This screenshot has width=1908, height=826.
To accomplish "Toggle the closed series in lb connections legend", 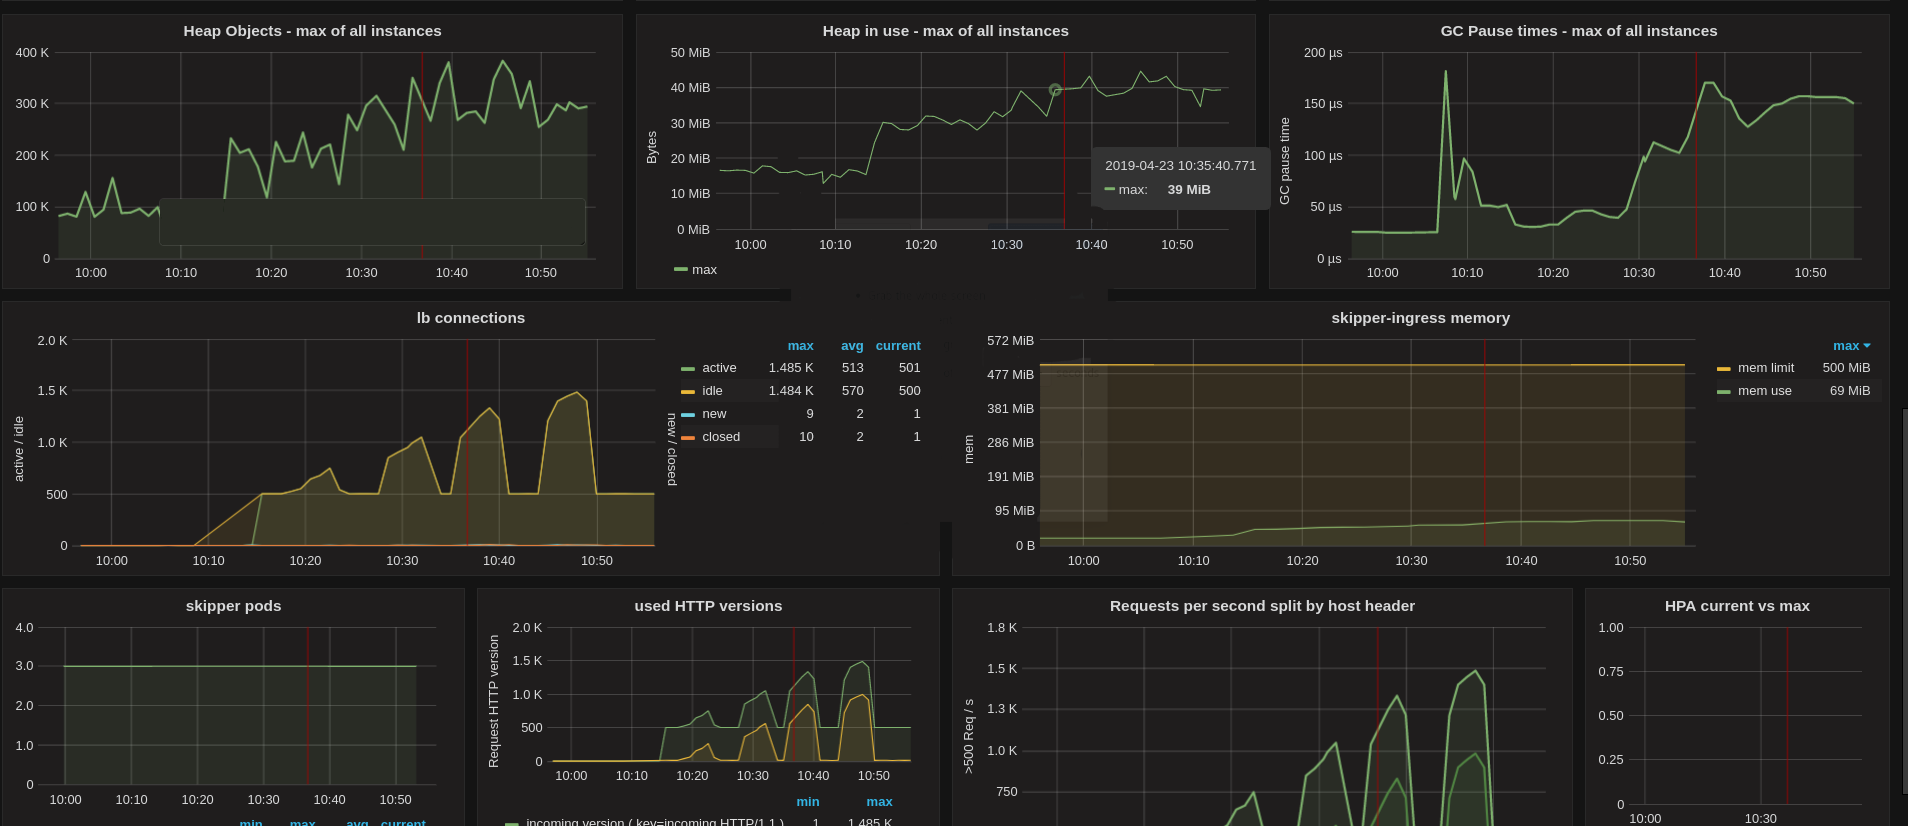I will coord(721,437).
